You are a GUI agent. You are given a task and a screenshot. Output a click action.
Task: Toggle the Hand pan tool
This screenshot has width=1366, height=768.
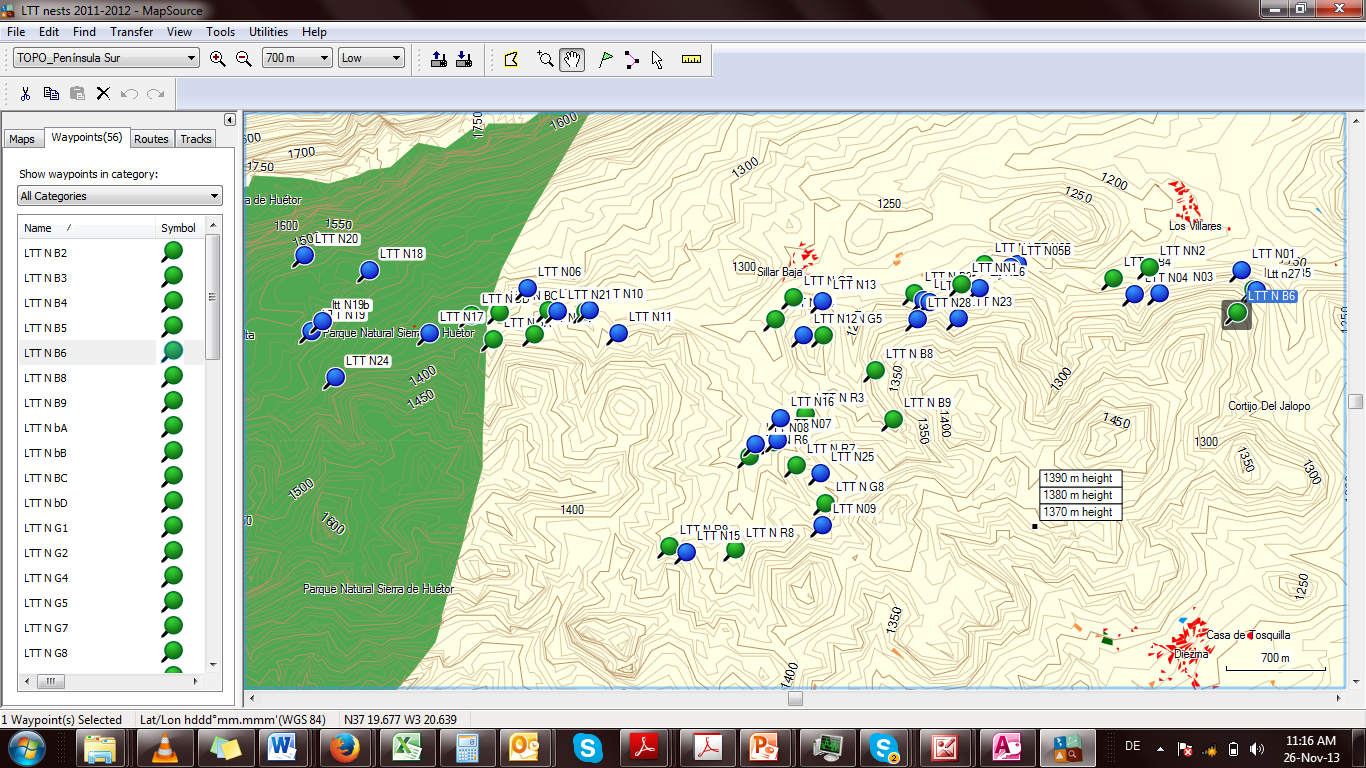pyautogui.click(x=572, y=60)
